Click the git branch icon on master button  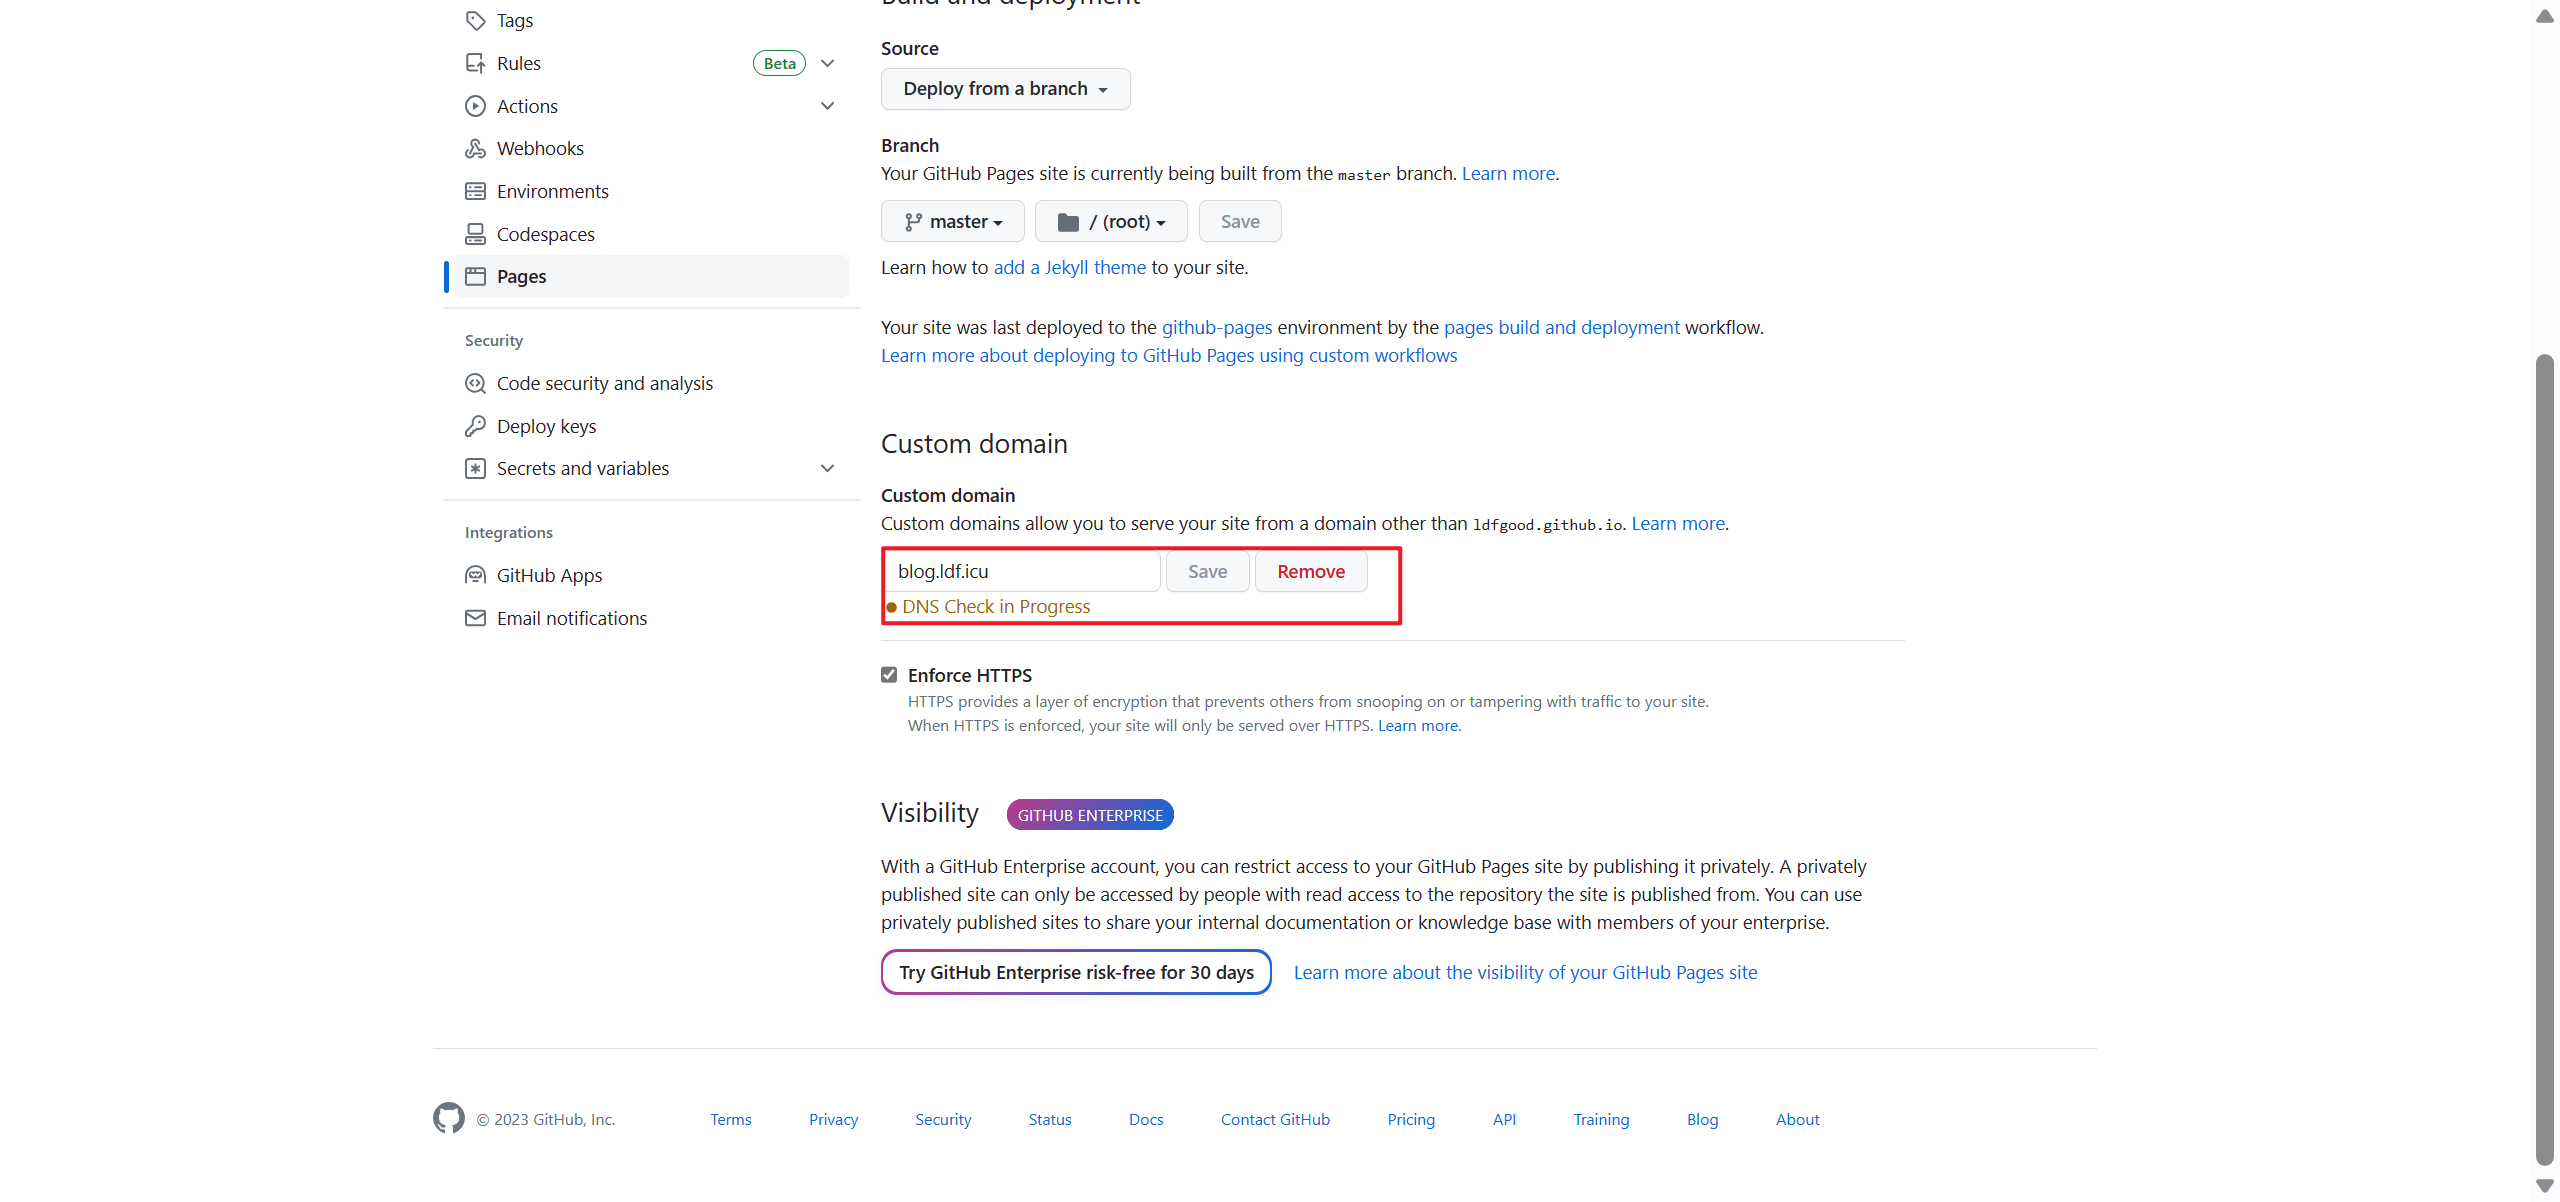click(913, 222)
